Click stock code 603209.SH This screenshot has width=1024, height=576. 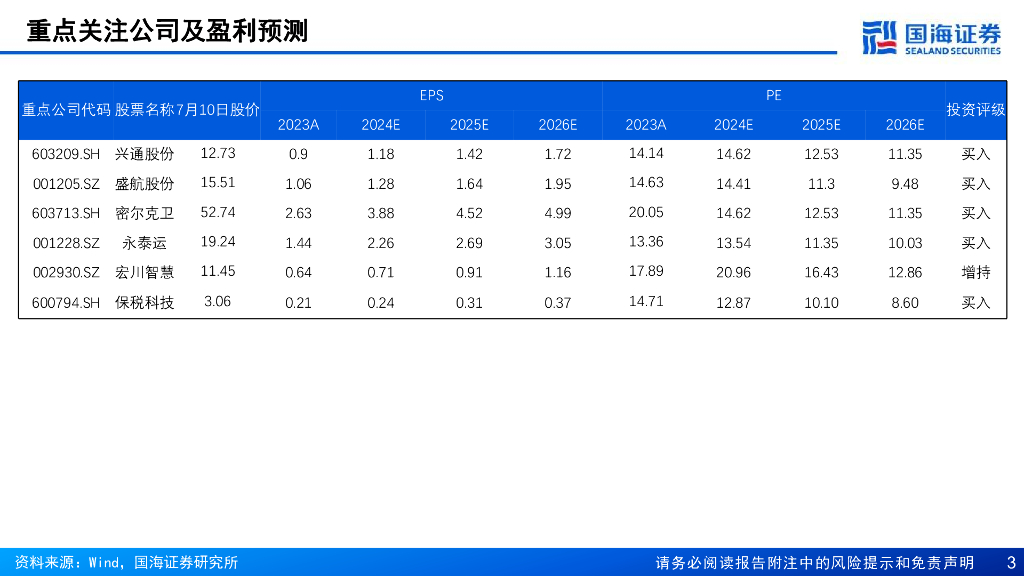pyautogui.click(x=66, y=154)
